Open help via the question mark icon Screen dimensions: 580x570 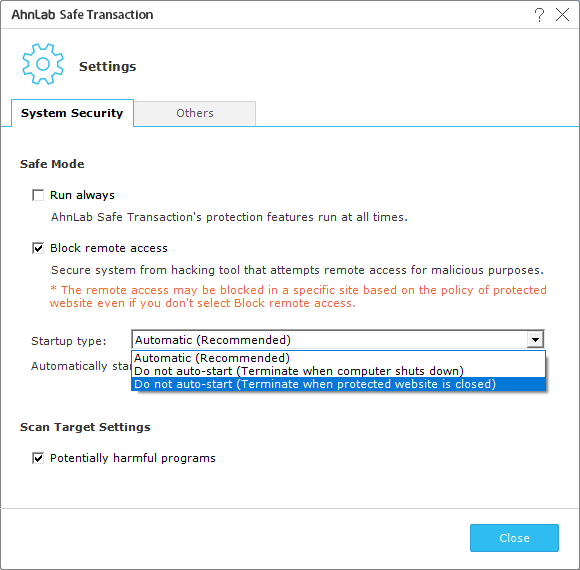(x=539, y=15)
